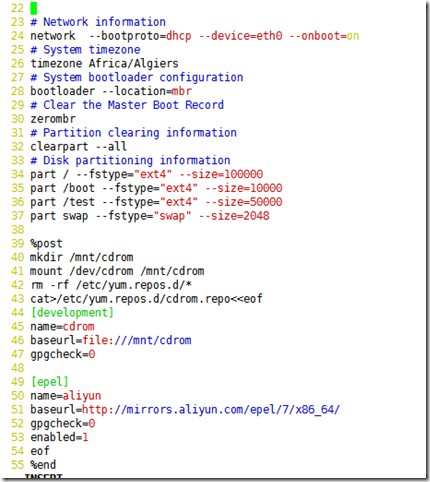Viewport: 430px width, 482px height.
Task: Click the '%end' marker line
Action: (43, 465)
